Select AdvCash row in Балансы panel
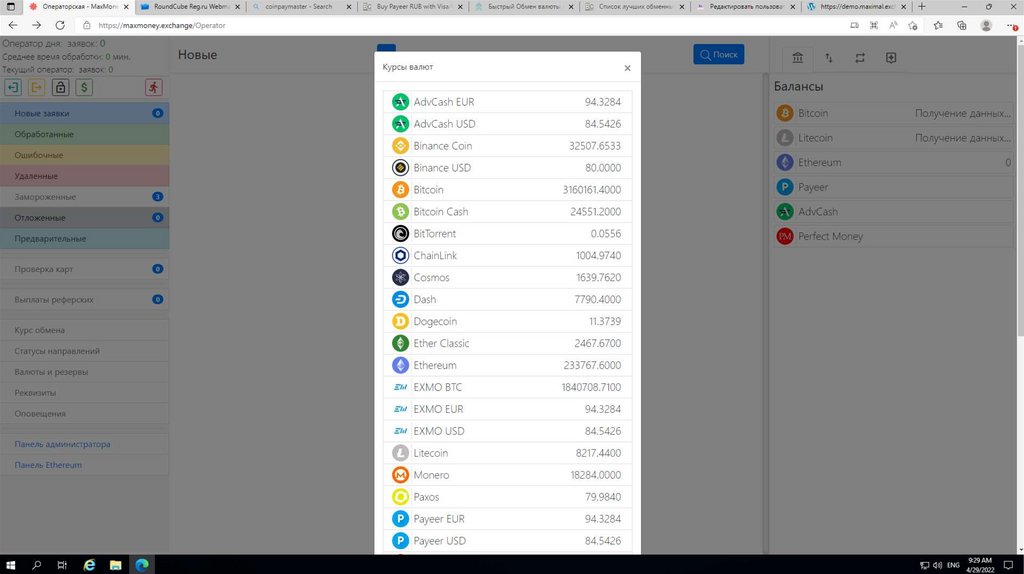 tap(893, 212)
